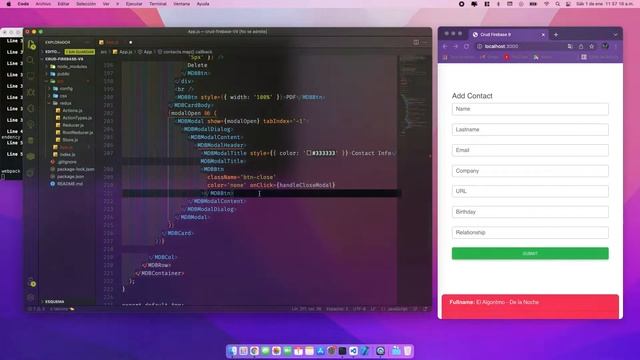Image resolution: width=640 pixels, height=360 pixels.
Task: Open the Ayuda menu
Action: click(x=203, y=4)
